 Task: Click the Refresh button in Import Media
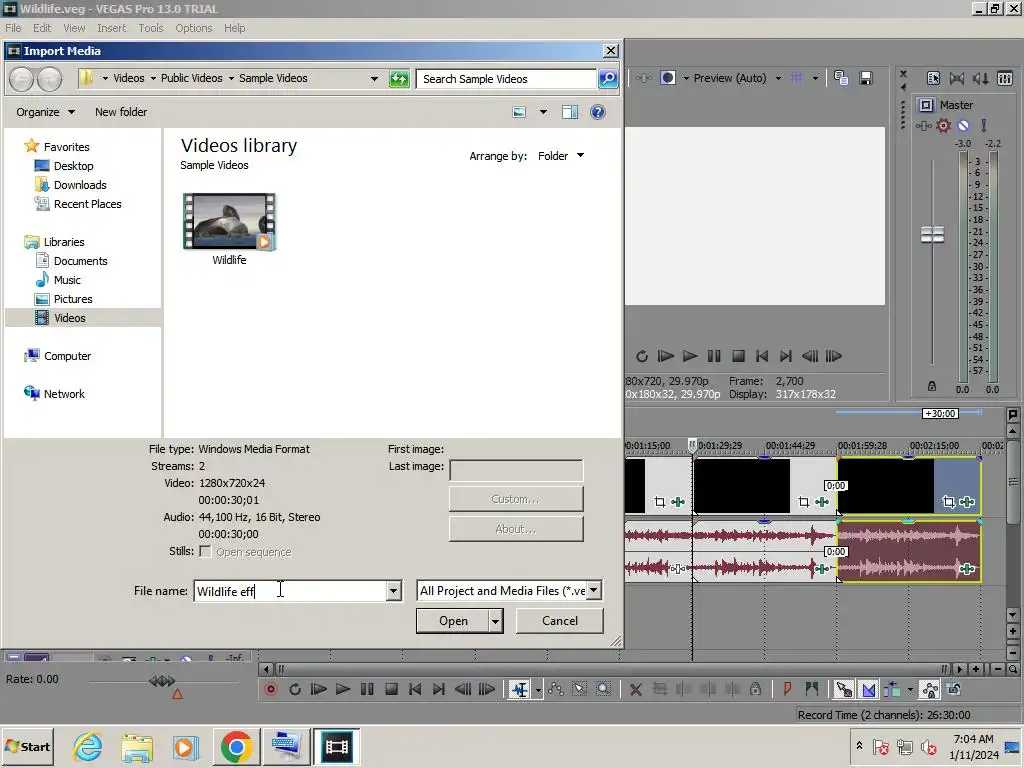[x=398, y=79]
